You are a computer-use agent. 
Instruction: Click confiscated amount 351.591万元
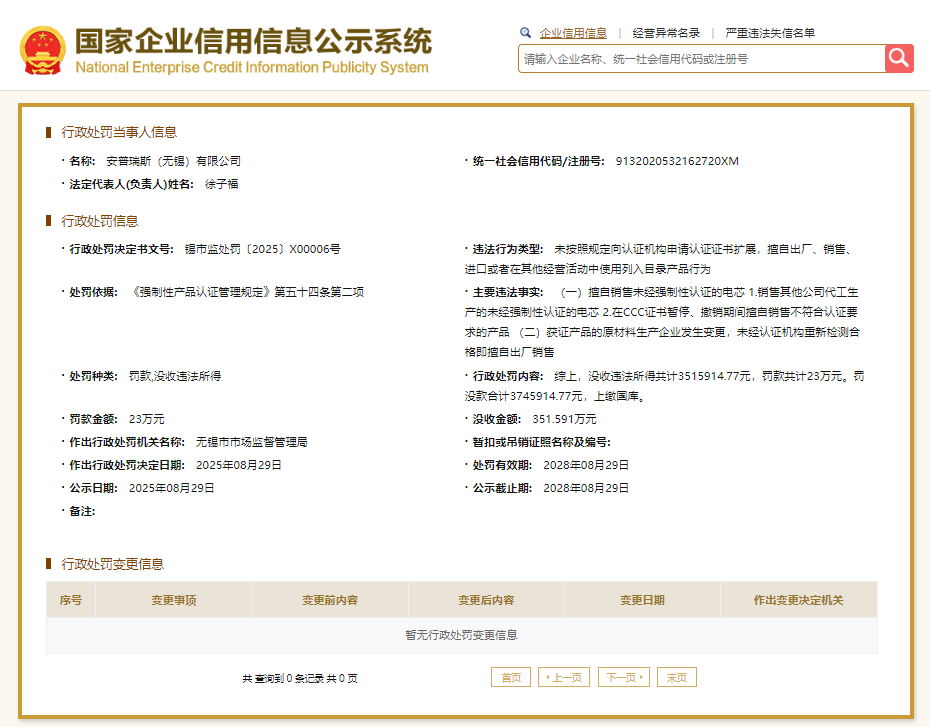point(564,419)
